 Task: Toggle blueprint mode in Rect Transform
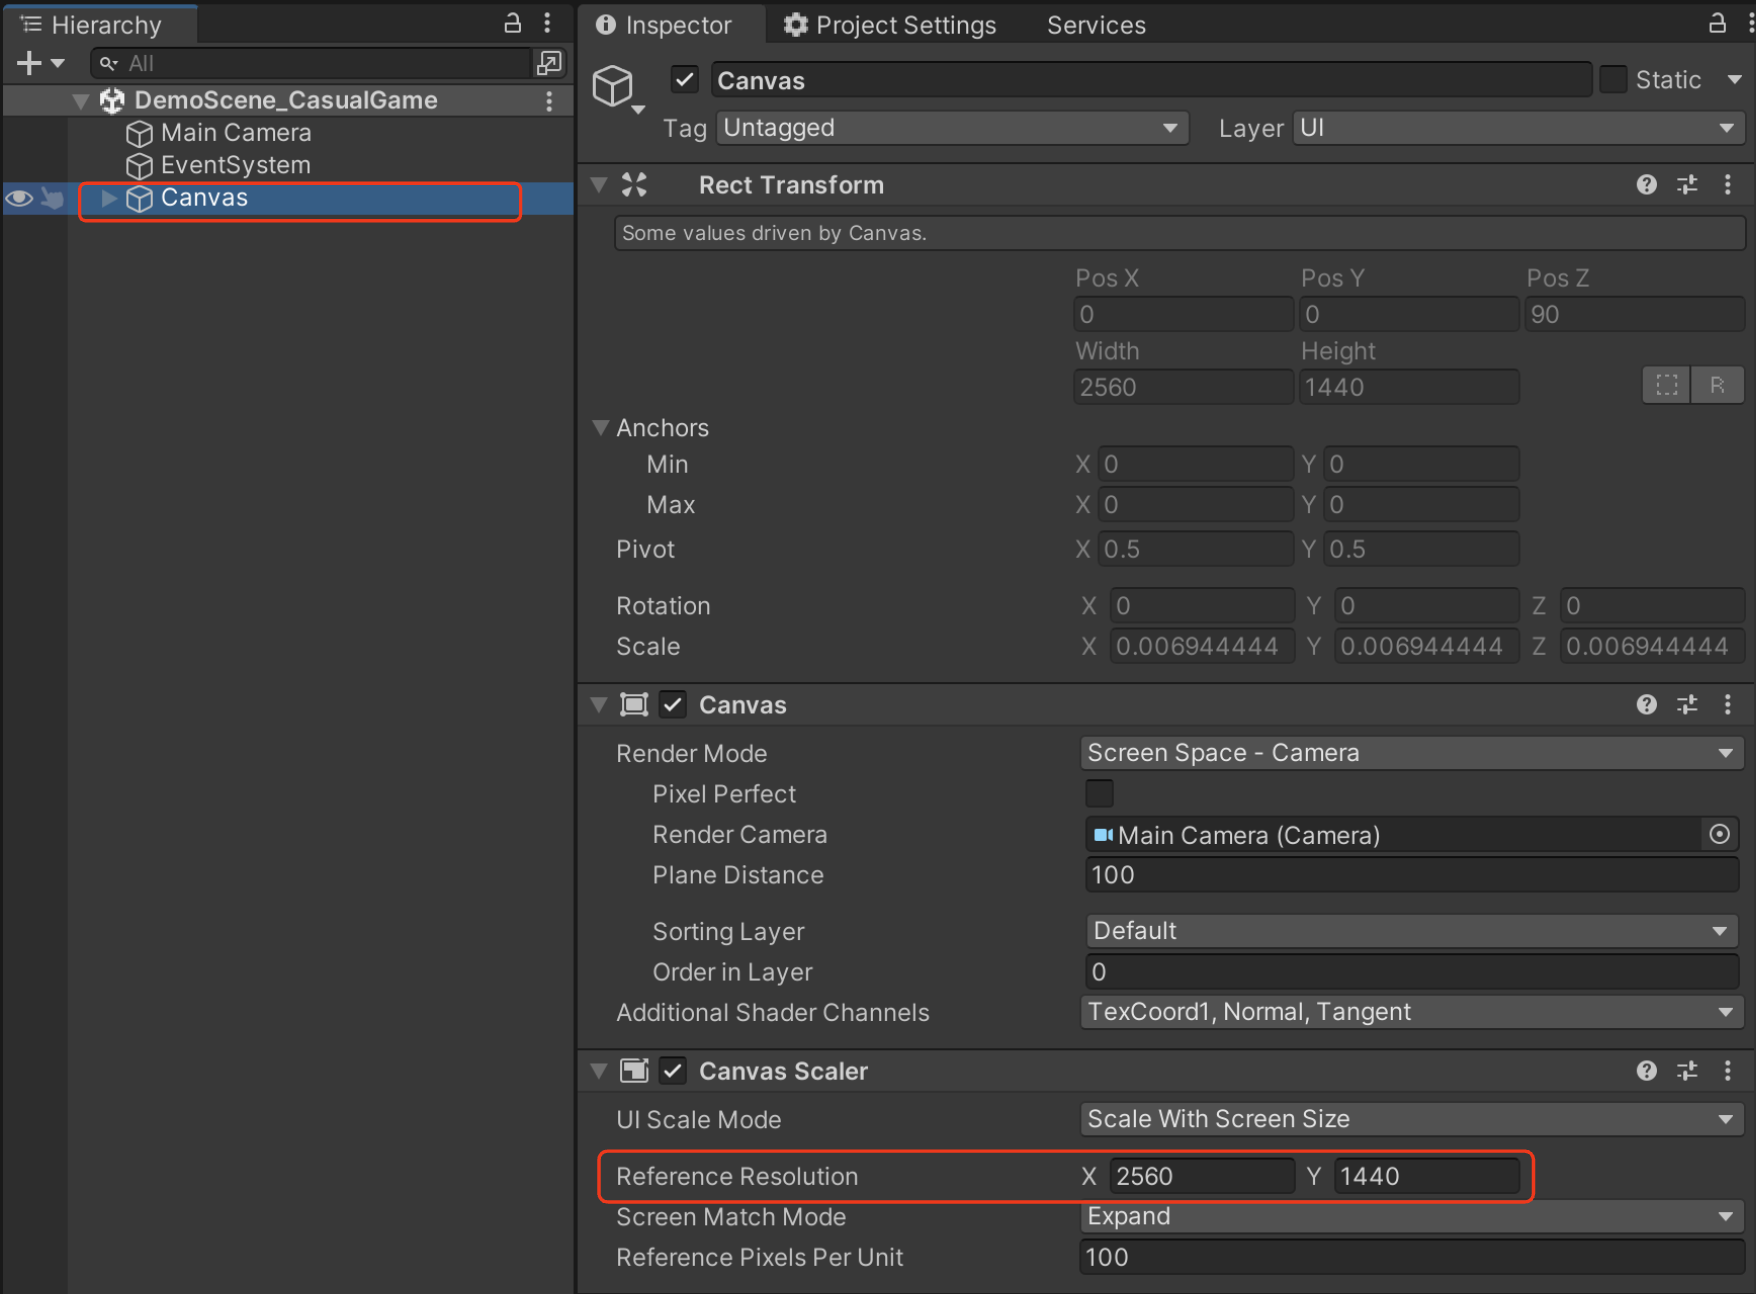point(1666,385)
